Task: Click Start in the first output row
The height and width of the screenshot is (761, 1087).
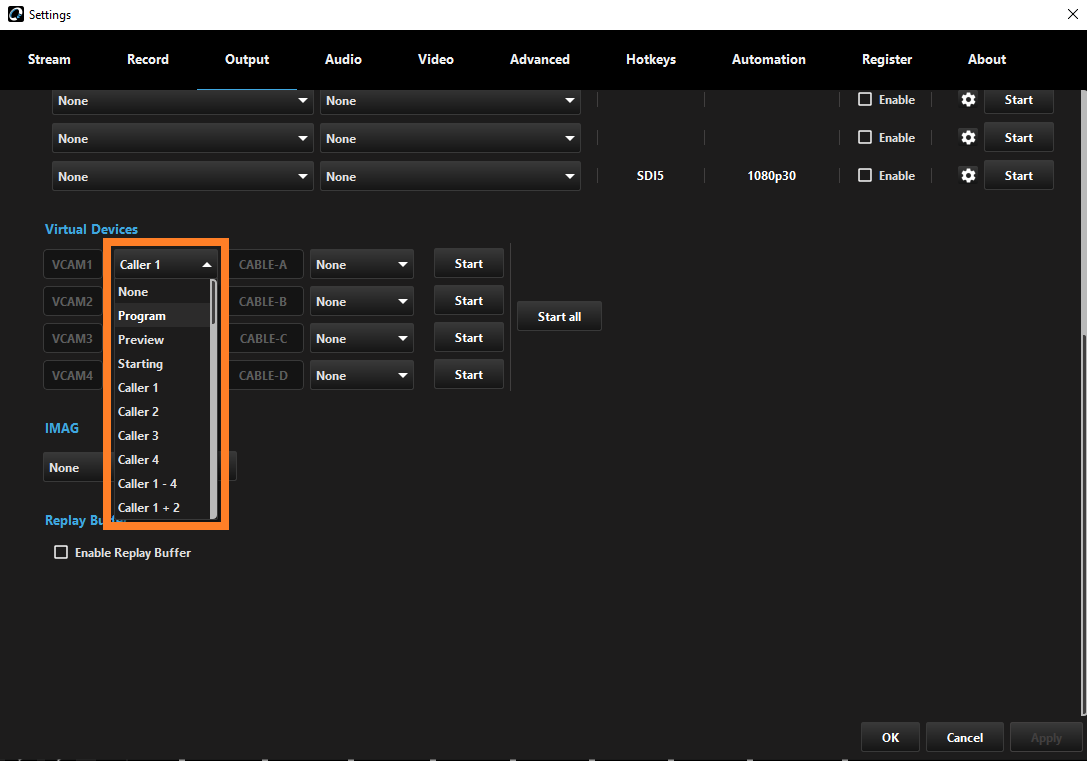Action: point(1018,100)
